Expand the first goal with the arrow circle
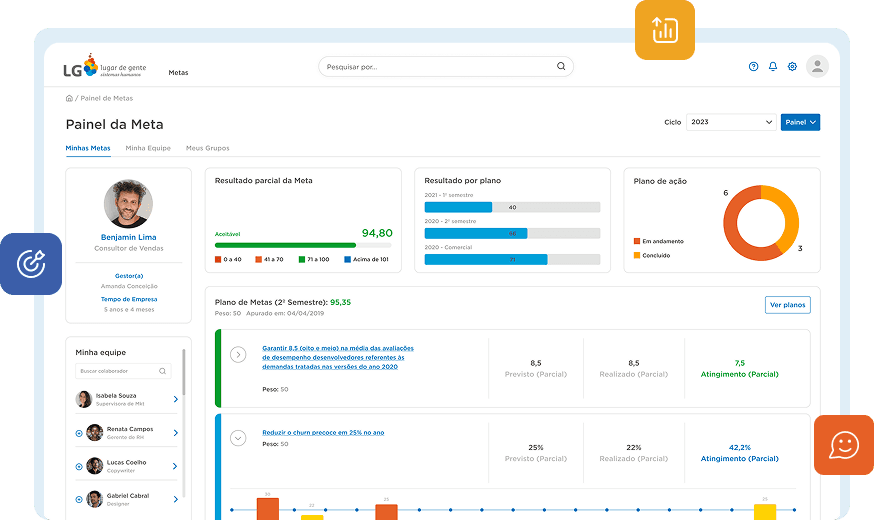The height and width of the screenshot is (520, 874). coord(238,354)
